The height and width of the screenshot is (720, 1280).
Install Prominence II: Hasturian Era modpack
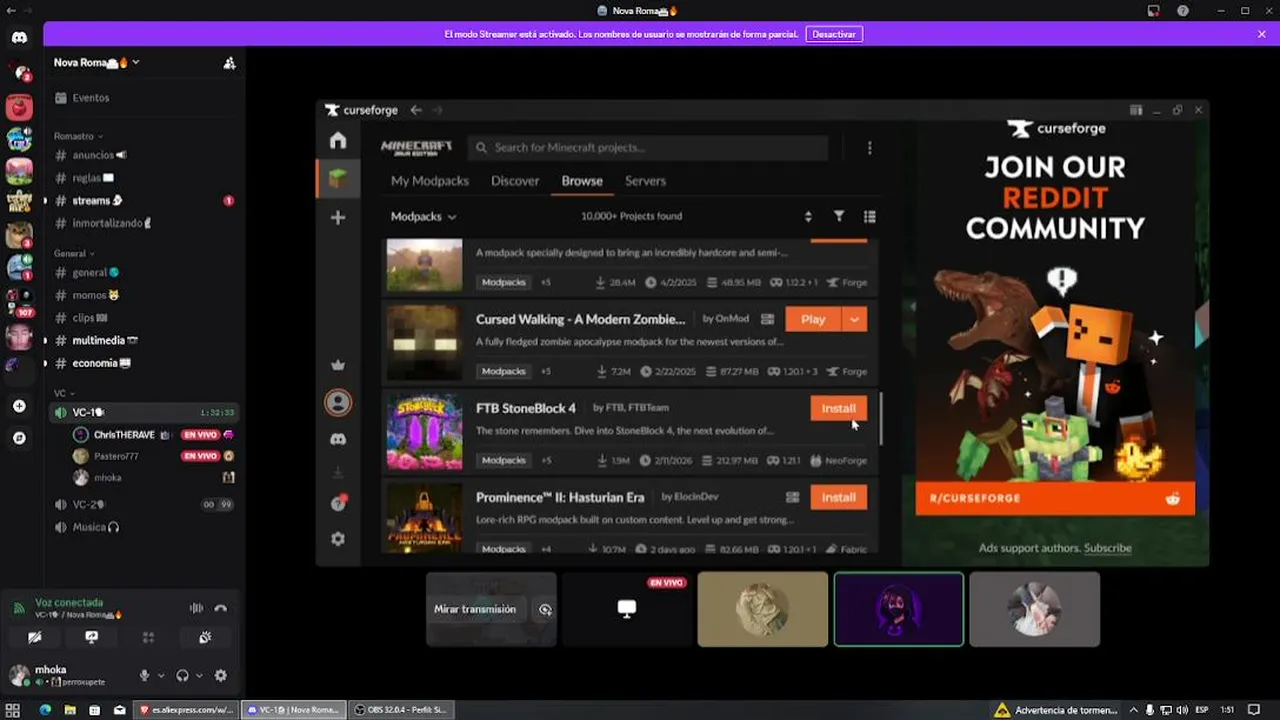click(x=838, y=497)
